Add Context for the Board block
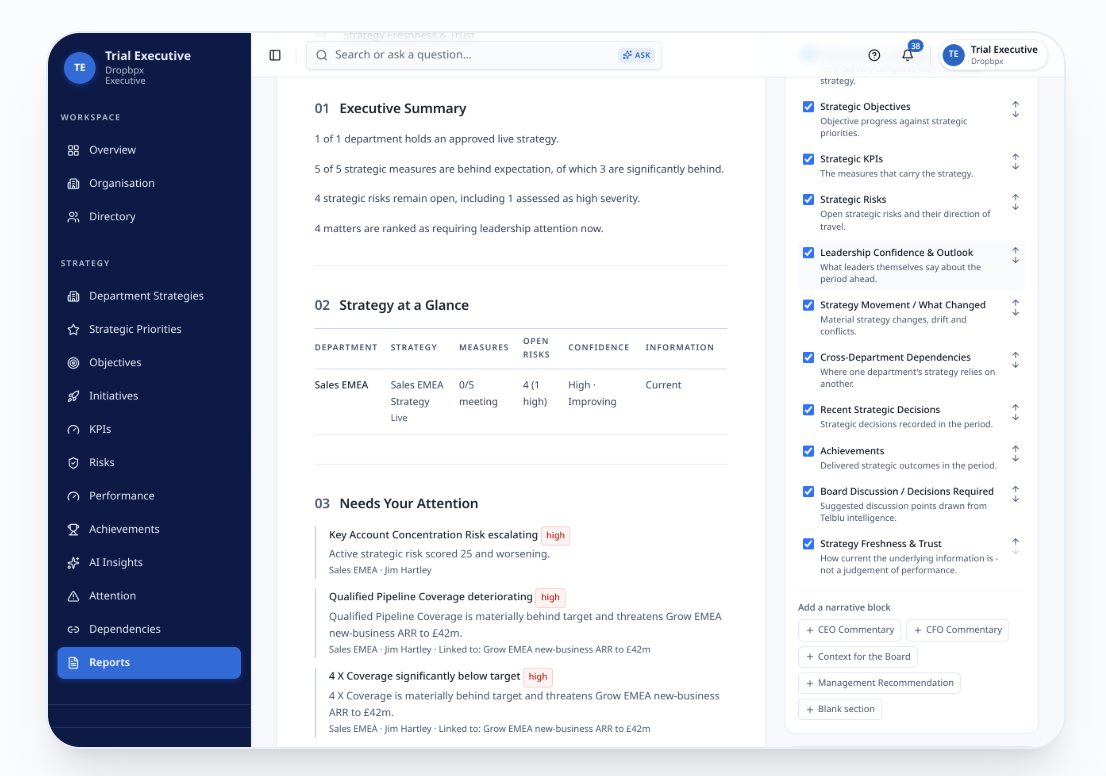 pyautogui.click(x=858, y=657)
